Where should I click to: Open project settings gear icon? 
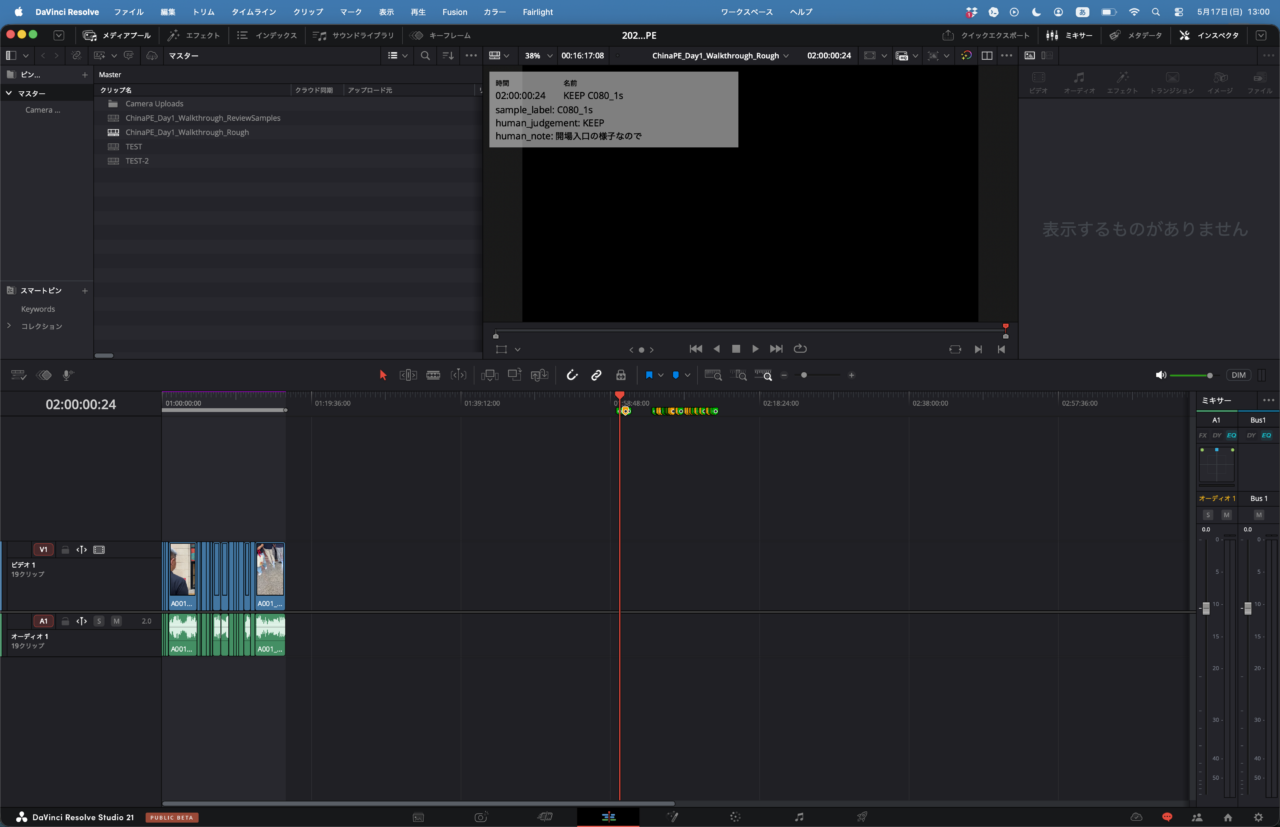[1258, 817]
